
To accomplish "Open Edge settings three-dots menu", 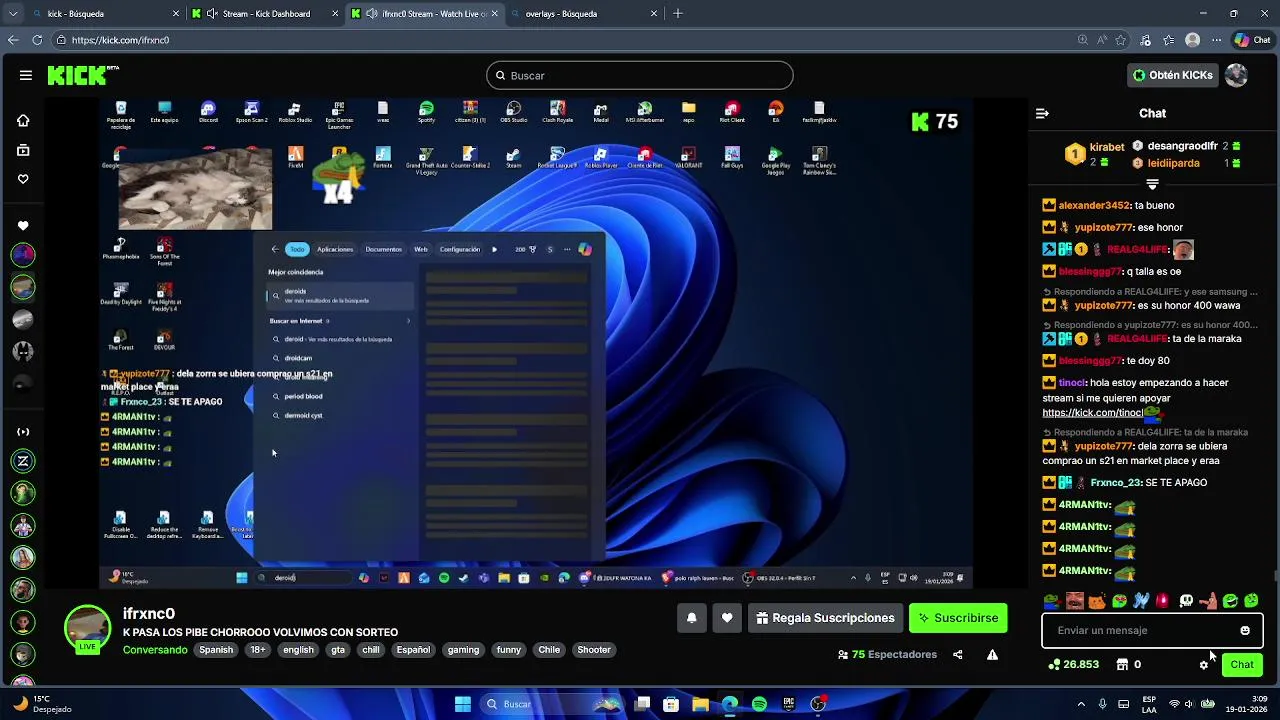I will click(1215, 40).
